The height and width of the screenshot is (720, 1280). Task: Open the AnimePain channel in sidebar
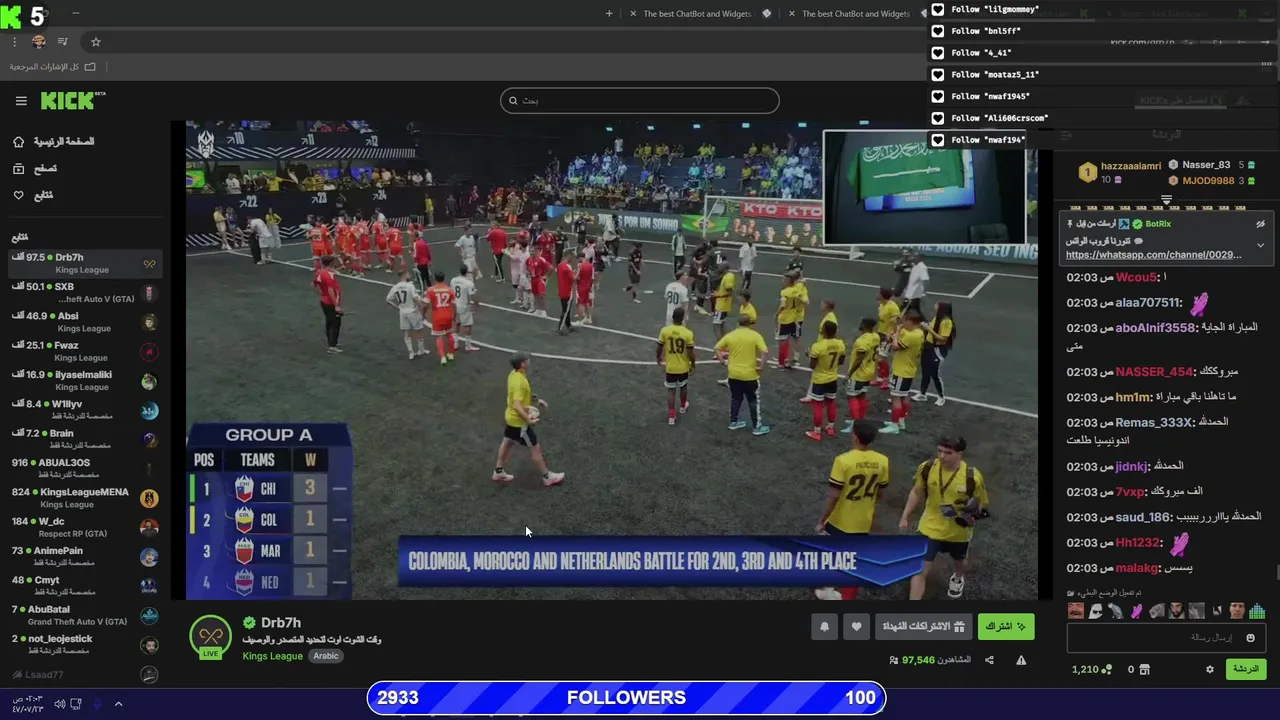point(85,556)
